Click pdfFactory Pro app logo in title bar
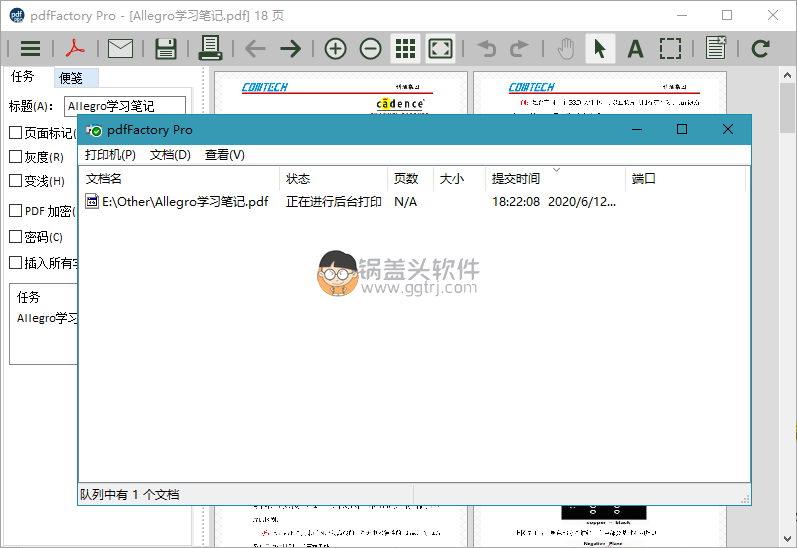 pyautogui.click(x=17, y=15)
